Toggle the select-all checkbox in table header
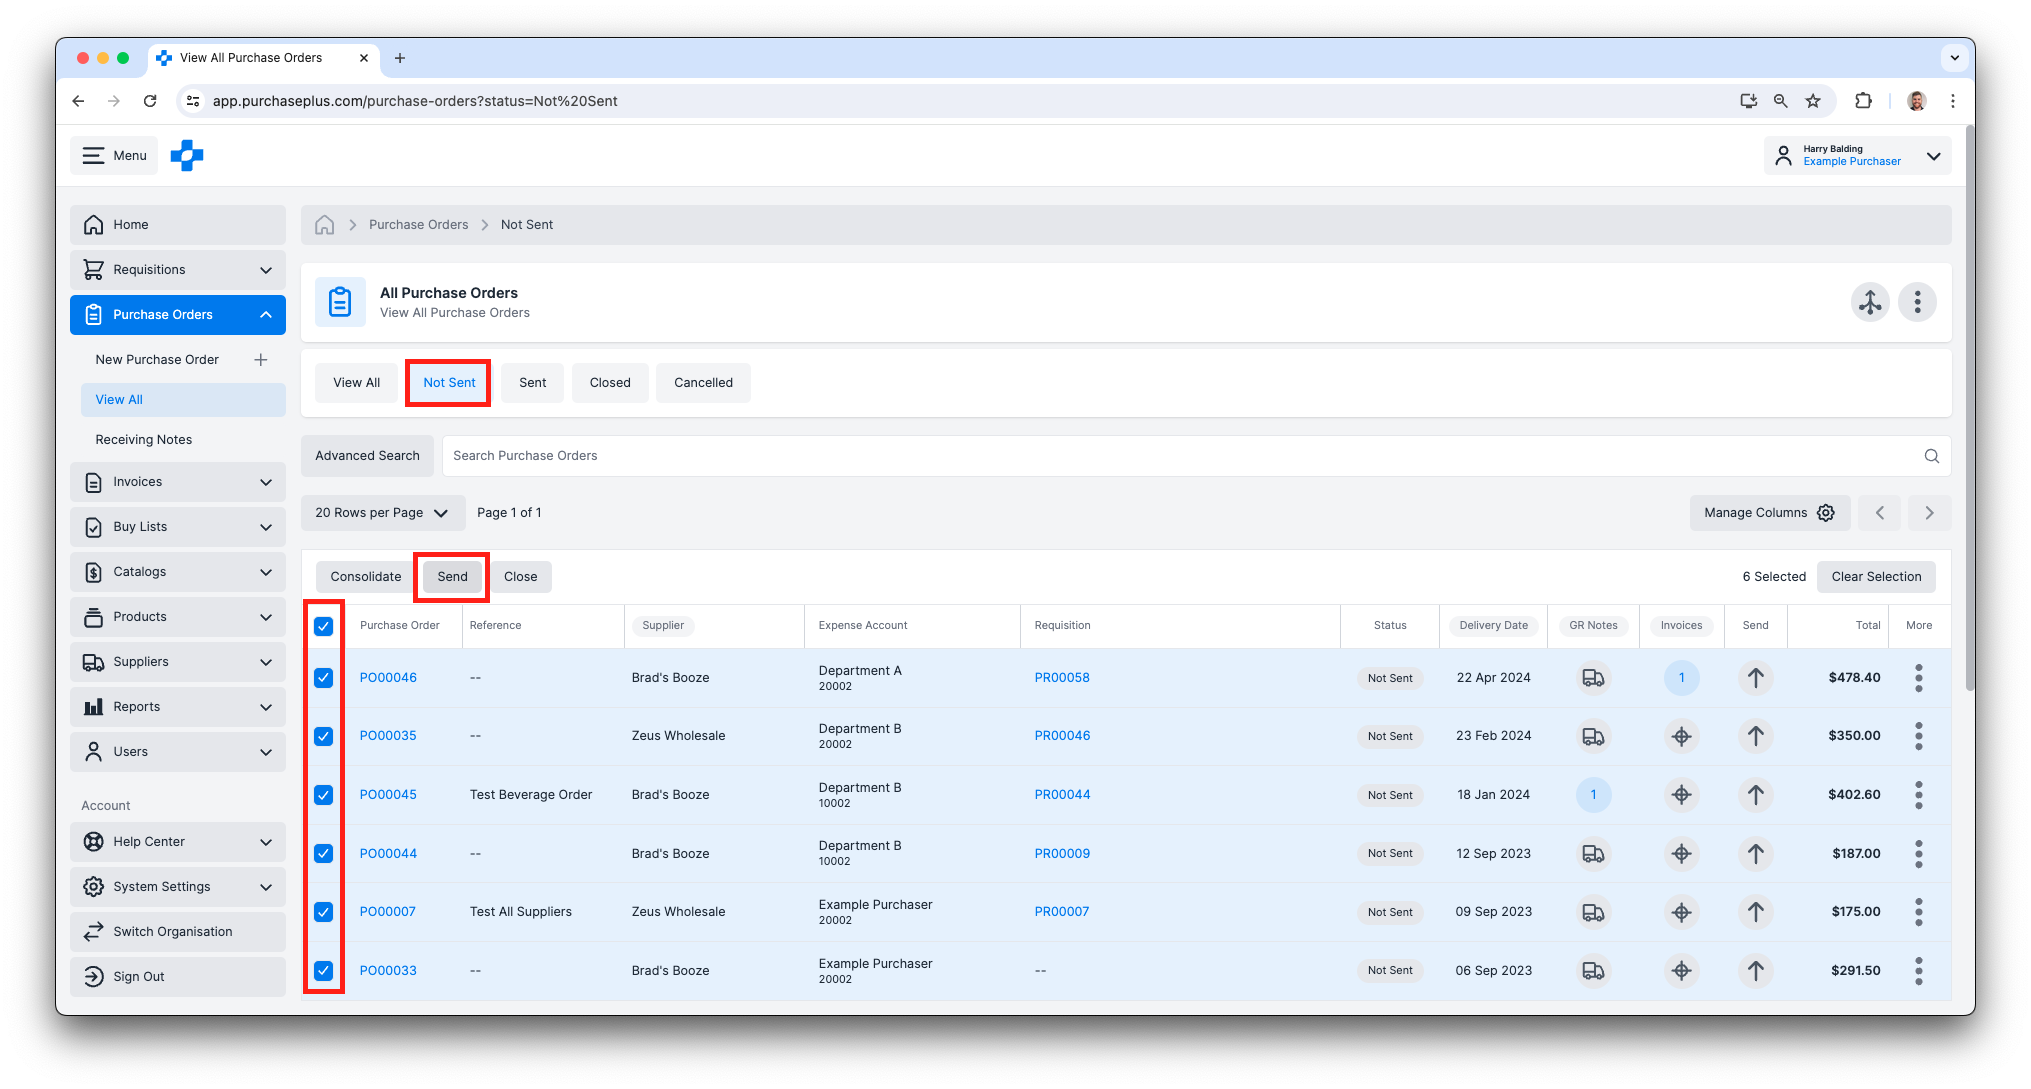The width and height of the screenshot is (2031, 1089). [x=323, y=626]
